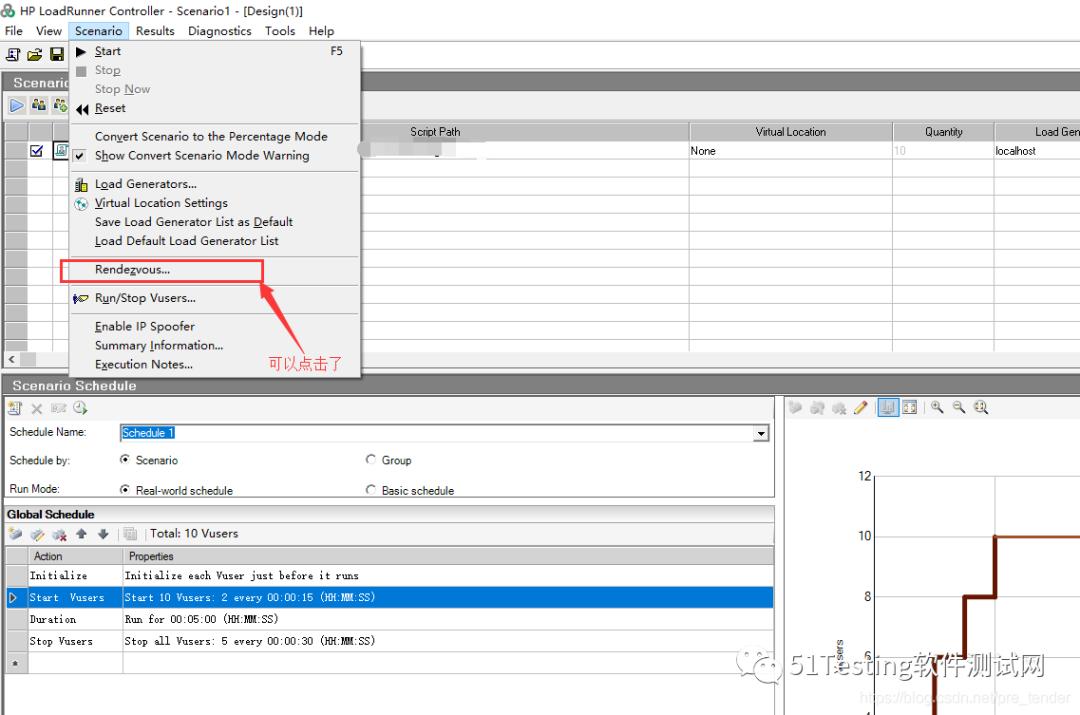Choose Reset from the Scenario menu

215,108
